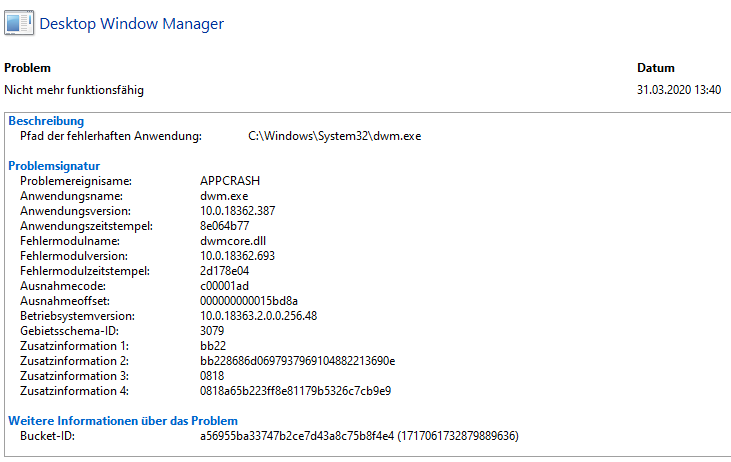The width and height of the screenshot is (731, 462).
Task: Click the Bucket-ID label
Action: [47, 436]
